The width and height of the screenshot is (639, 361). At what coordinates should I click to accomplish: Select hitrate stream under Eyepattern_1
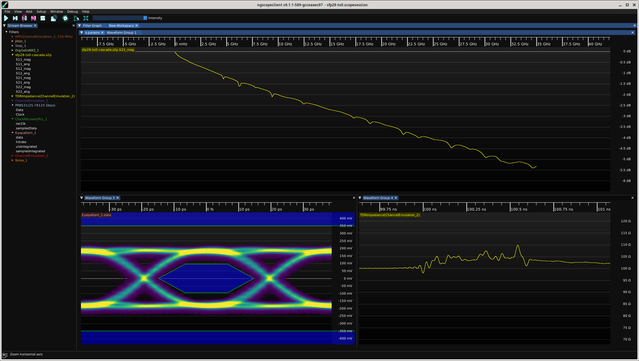pos(21,142)
